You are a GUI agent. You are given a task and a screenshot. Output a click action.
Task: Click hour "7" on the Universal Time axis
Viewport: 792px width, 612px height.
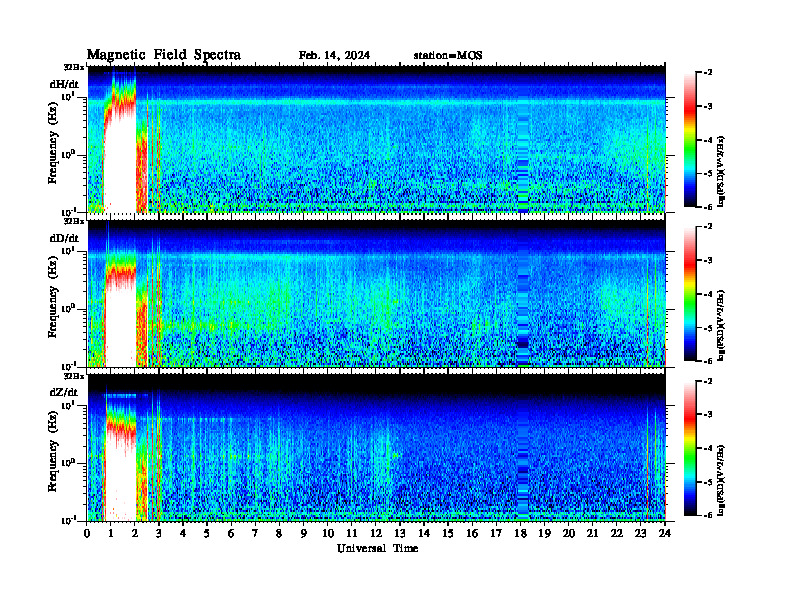(x=255, y=534)
